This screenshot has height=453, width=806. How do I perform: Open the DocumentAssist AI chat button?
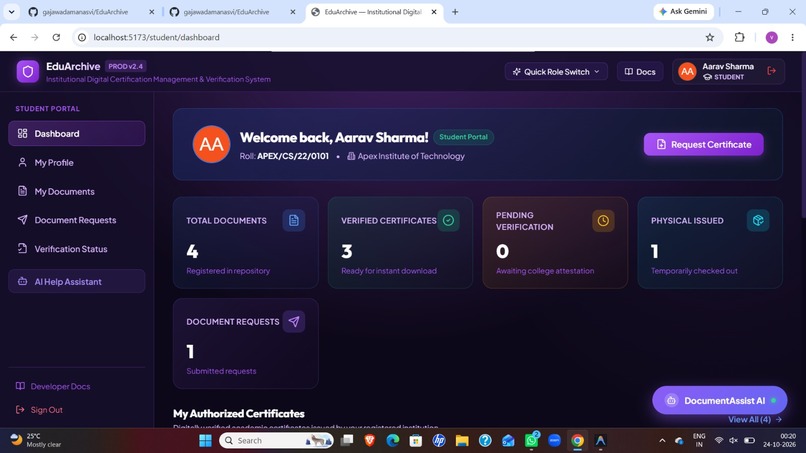point(720,400)
